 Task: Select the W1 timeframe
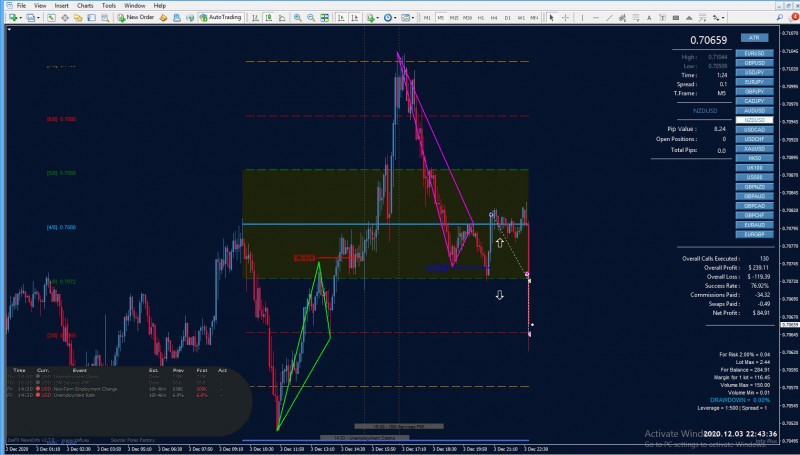521,18
